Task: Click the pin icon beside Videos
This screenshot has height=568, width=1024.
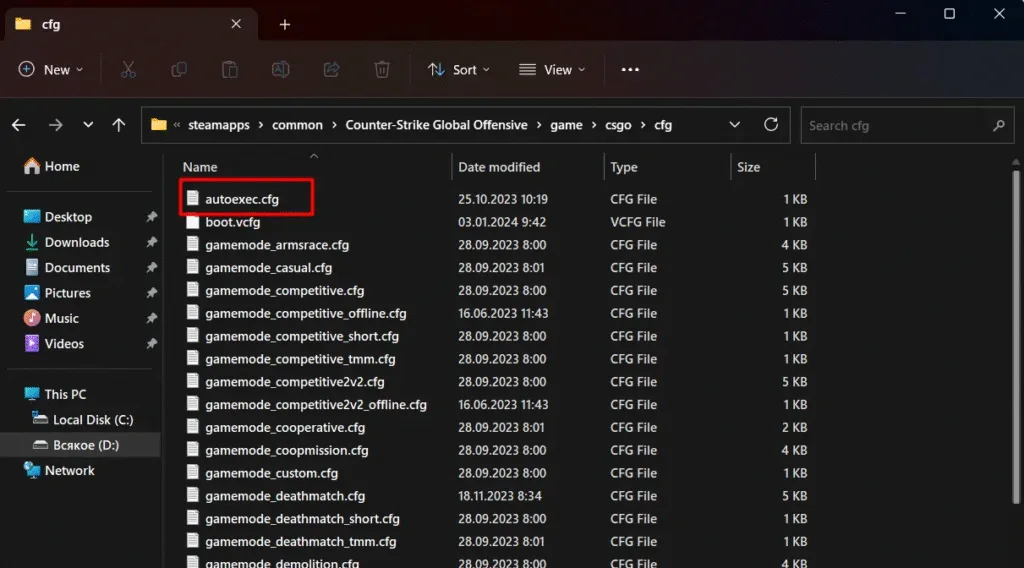Action: point(152,343)
